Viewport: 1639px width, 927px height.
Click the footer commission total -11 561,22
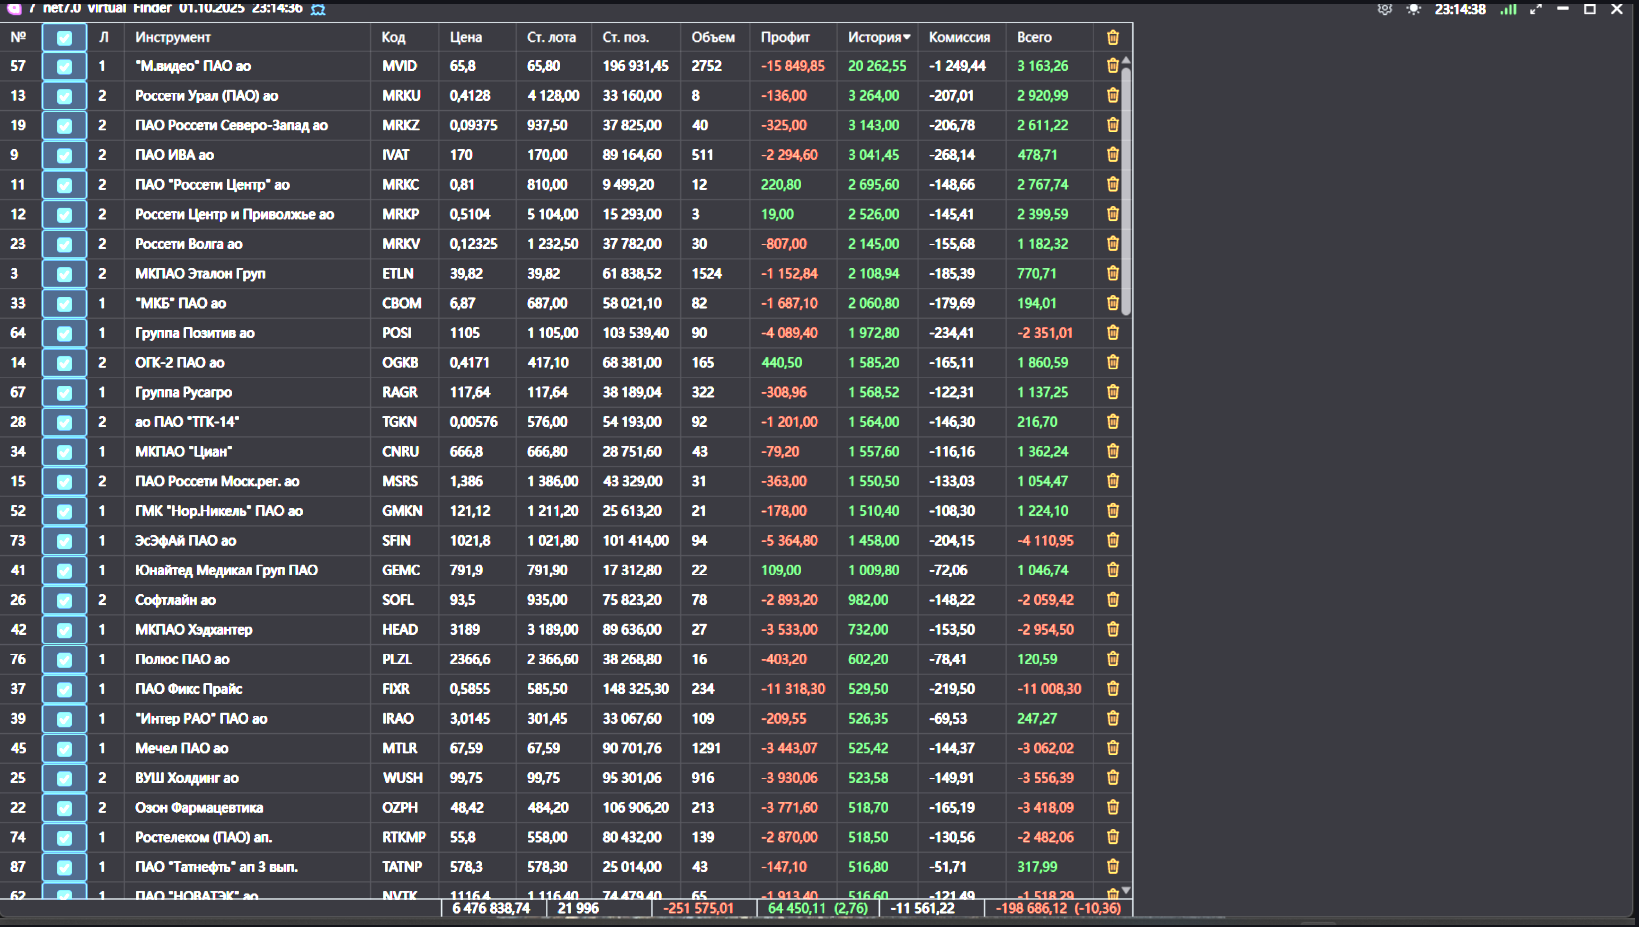(922, 908)
